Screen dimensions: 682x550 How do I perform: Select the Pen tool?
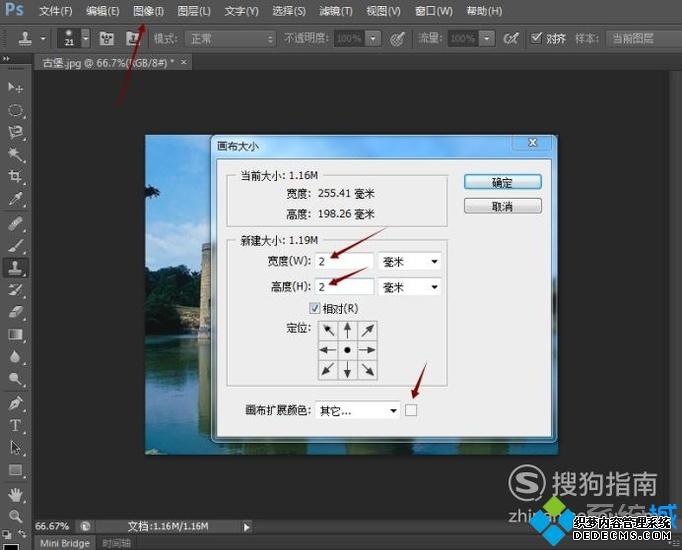click(x=16, y=403)
